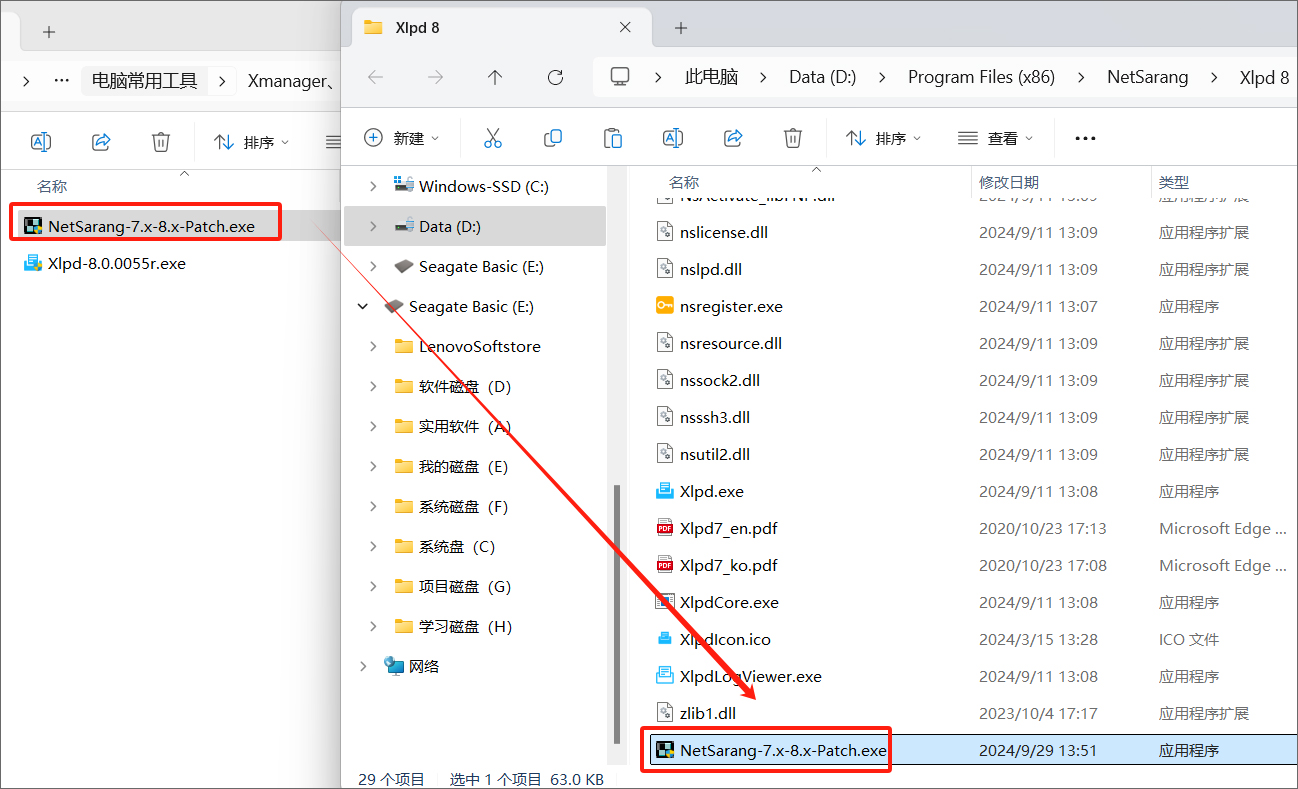Image resolution: width=1298 pixels, height=789 pixels.
Task: Select the Rename icon in the toolbar
Action: pyautogui.click(x=672, y=138)
